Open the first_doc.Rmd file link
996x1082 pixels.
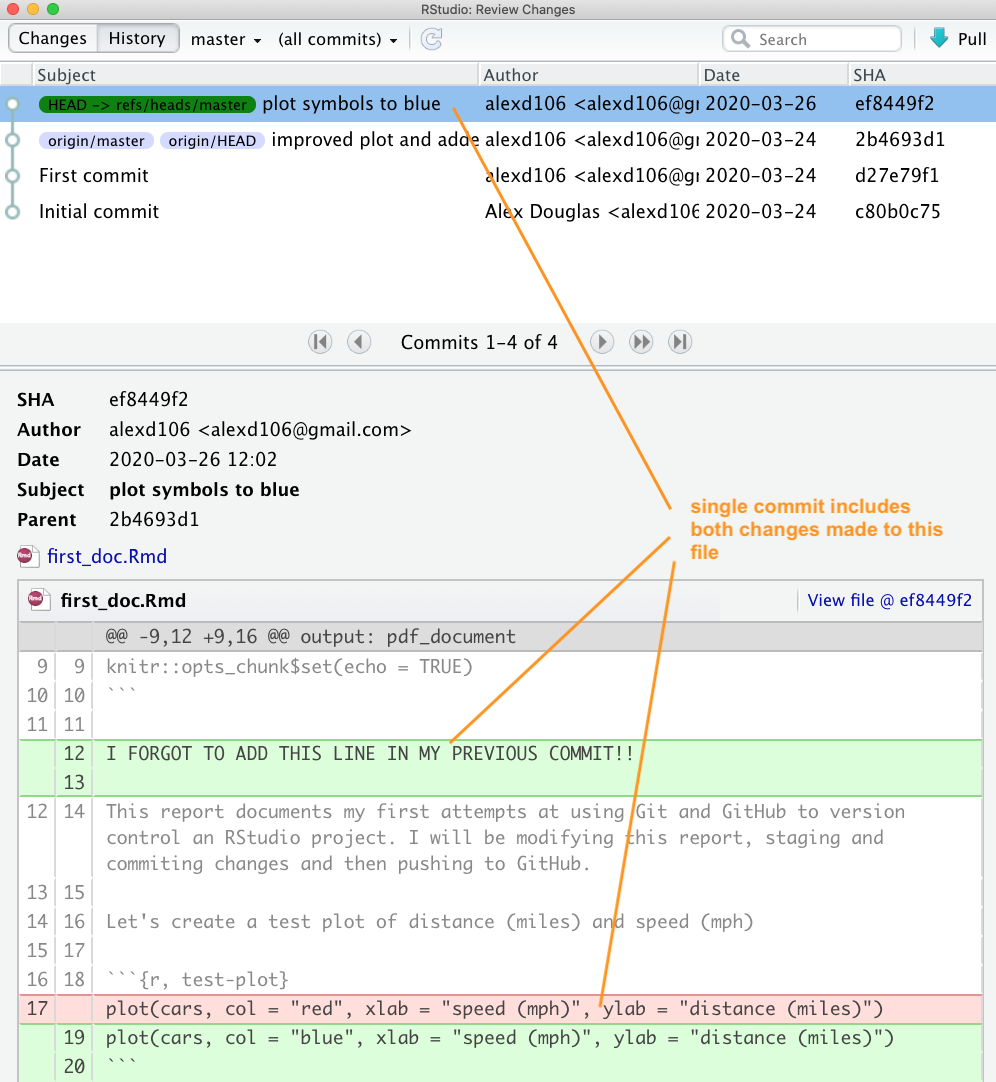pyautogui.click(x=107, y=557)
